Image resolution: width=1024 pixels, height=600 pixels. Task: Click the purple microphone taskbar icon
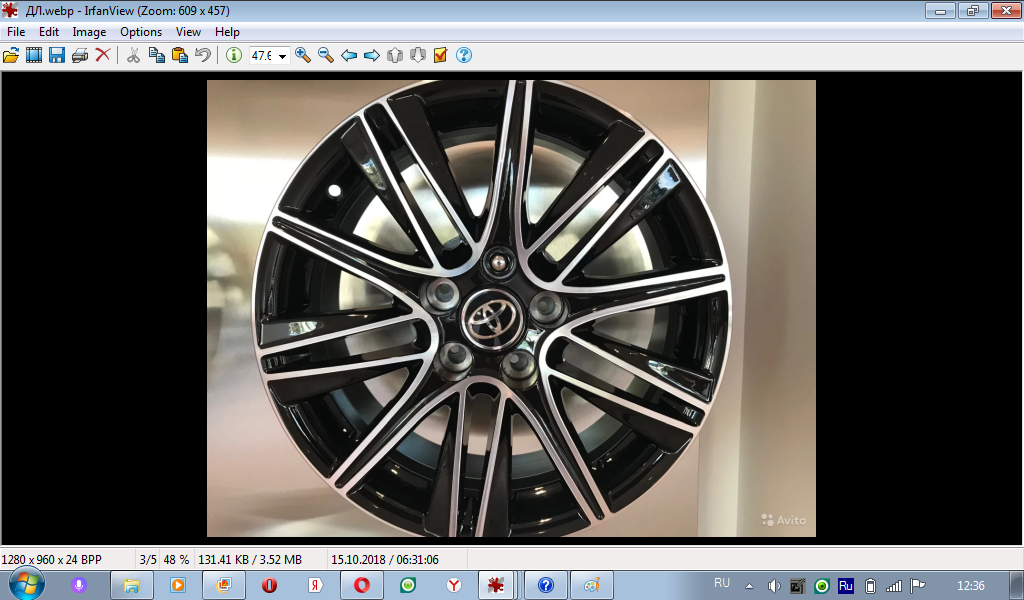[x=79, y=585]
